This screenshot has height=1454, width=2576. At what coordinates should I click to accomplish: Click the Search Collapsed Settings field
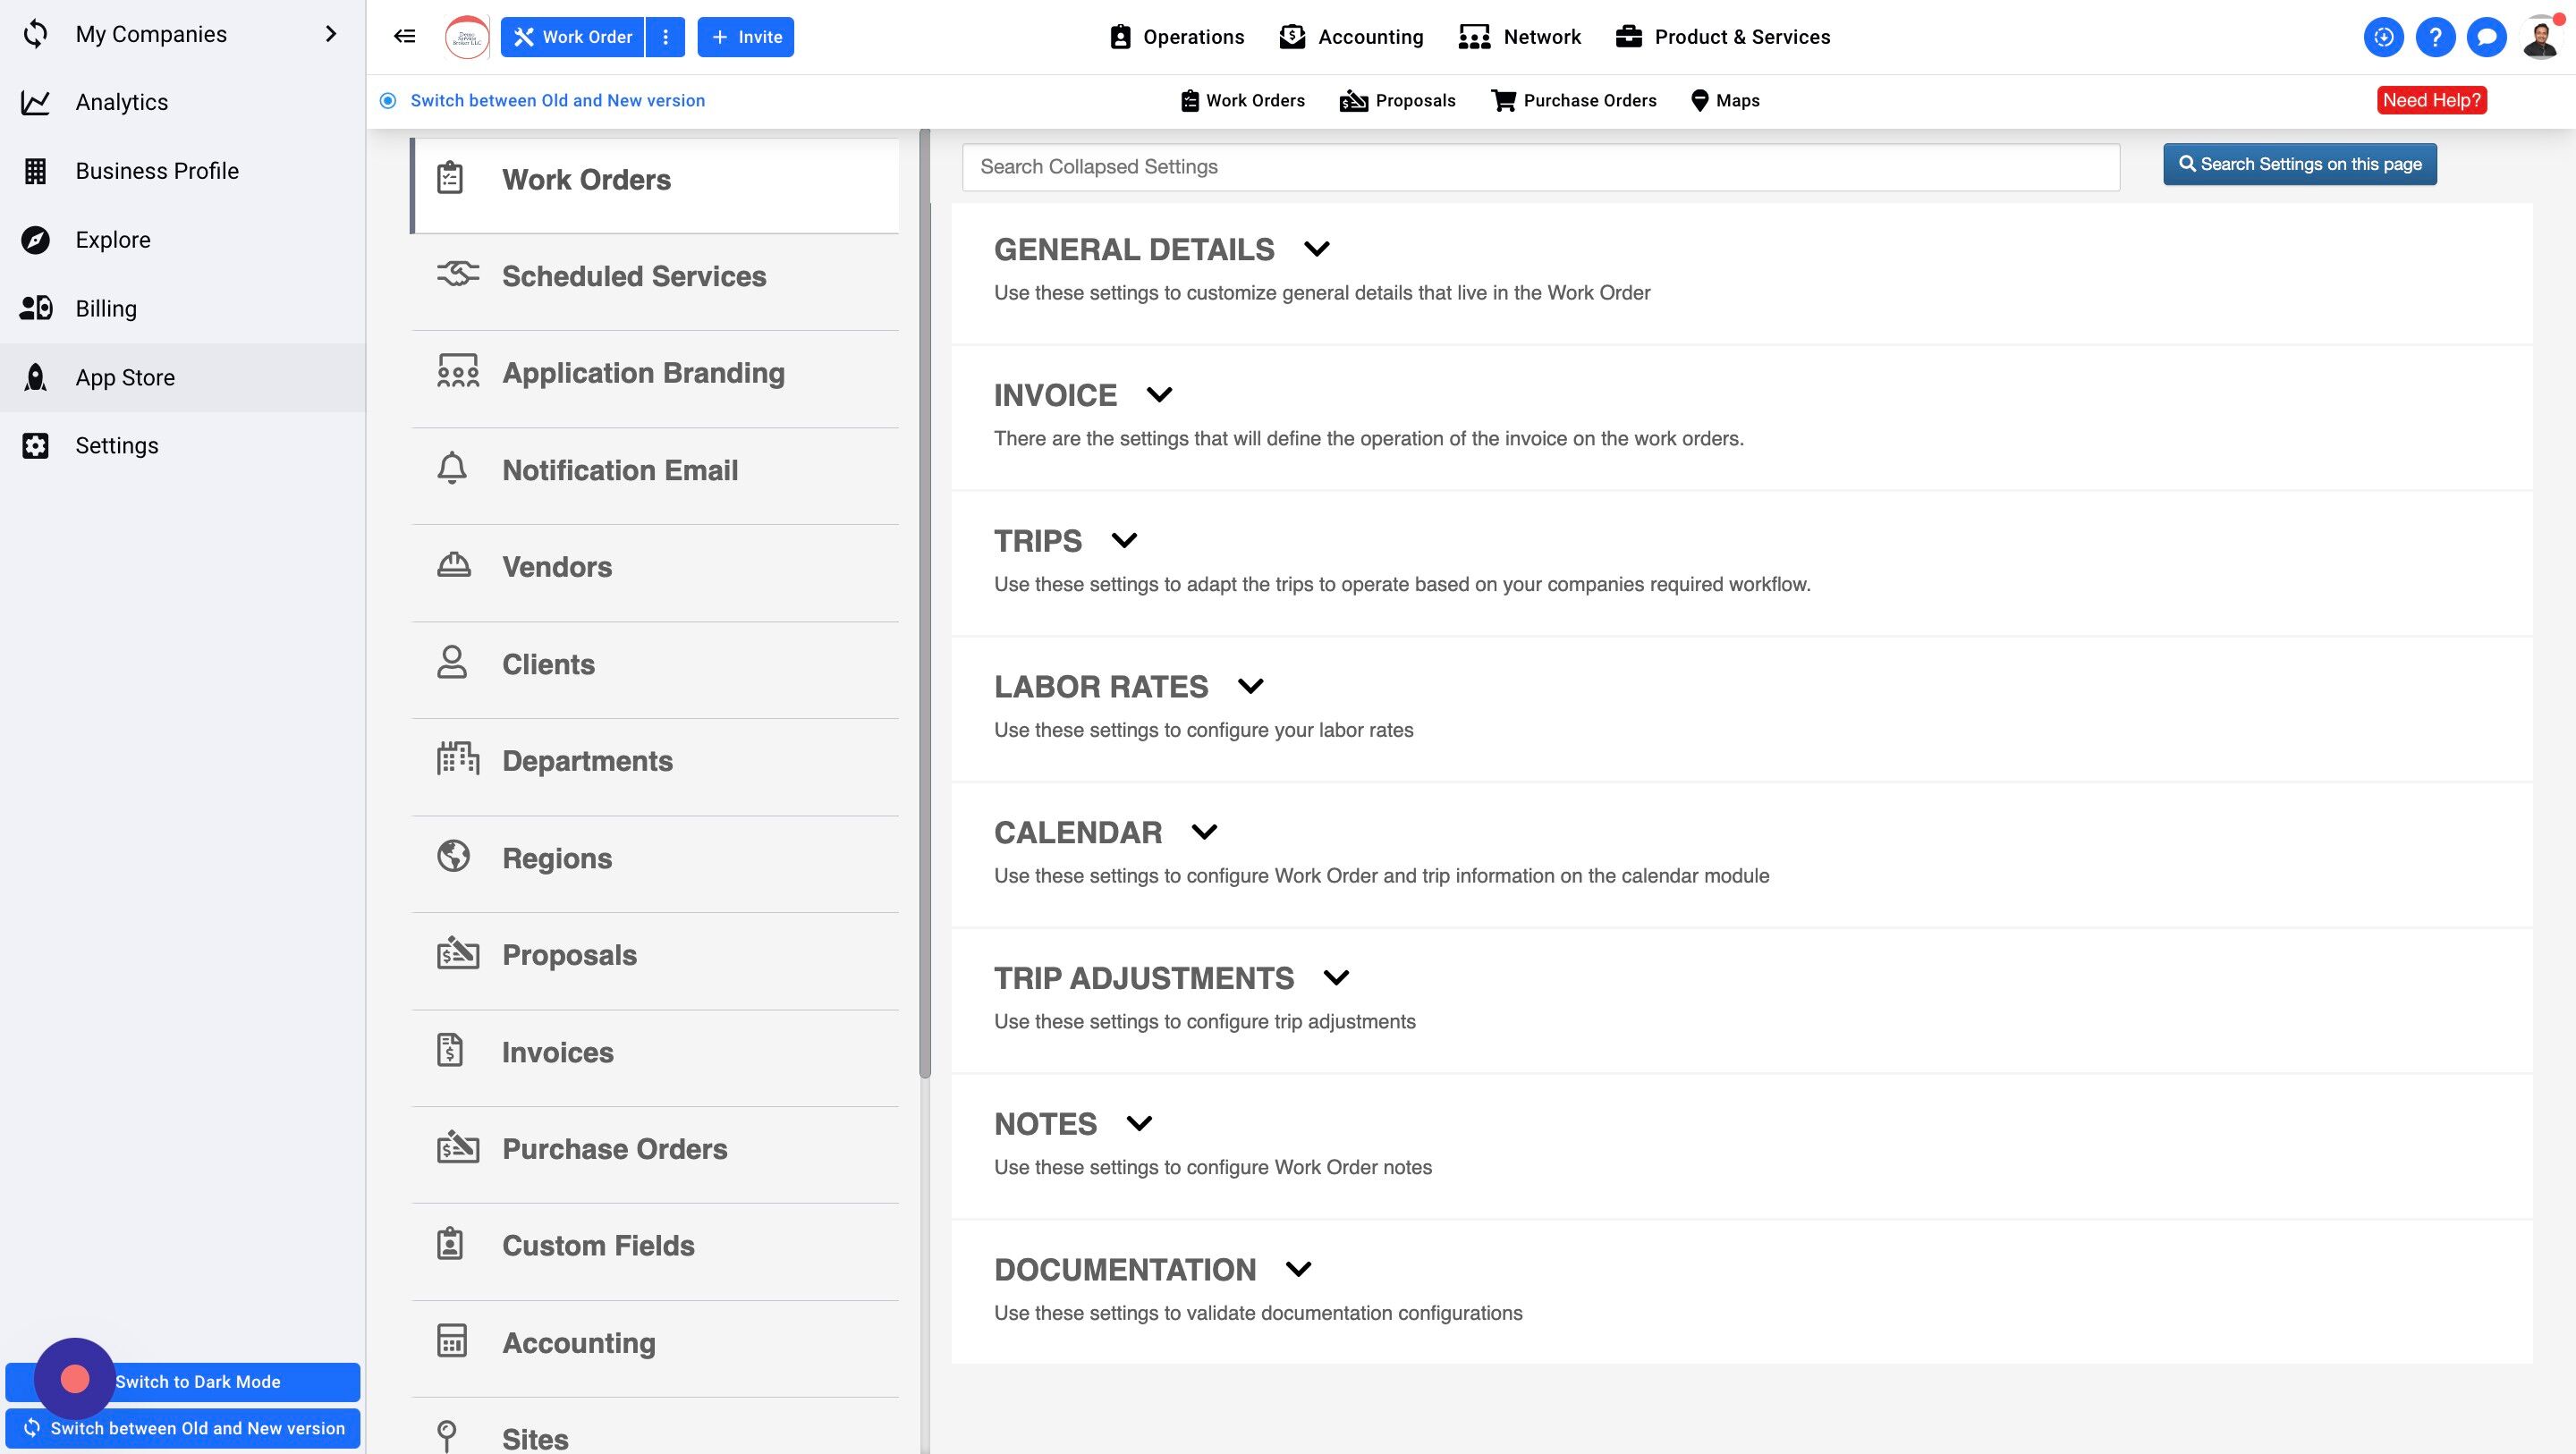[1540, 167]
